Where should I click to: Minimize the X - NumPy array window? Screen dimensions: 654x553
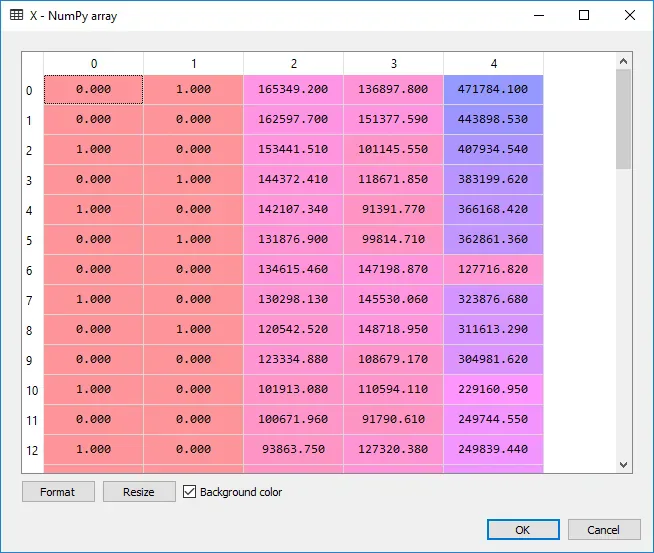point(539,15)
